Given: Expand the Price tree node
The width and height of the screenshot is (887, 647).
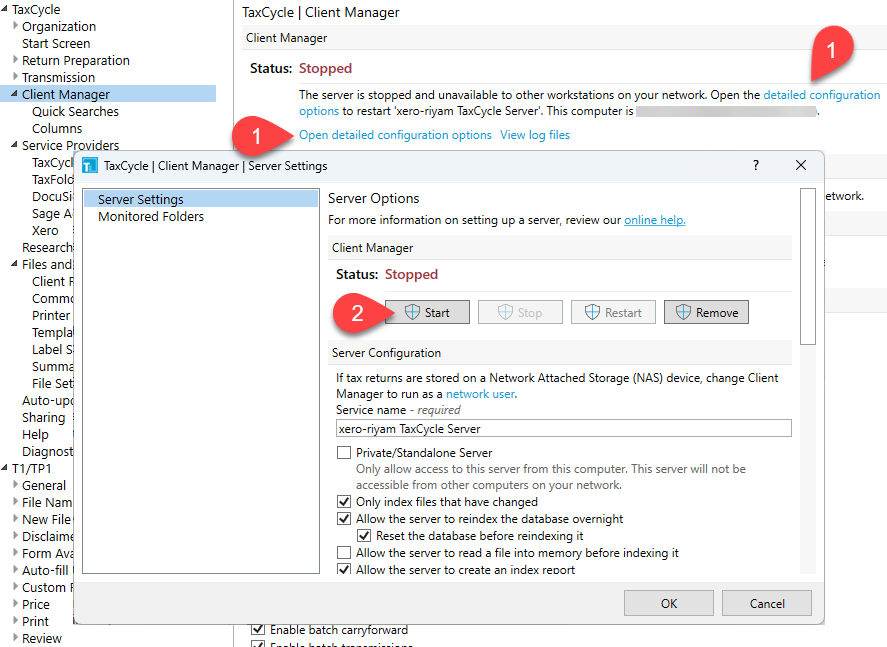Looking at the screenshot, I should (15, 603).
